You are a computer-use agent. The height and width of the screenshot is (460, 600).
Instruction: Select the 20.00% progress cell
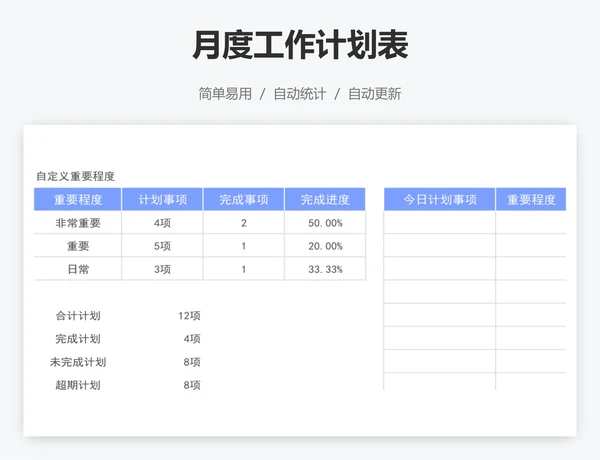[325, 246]
